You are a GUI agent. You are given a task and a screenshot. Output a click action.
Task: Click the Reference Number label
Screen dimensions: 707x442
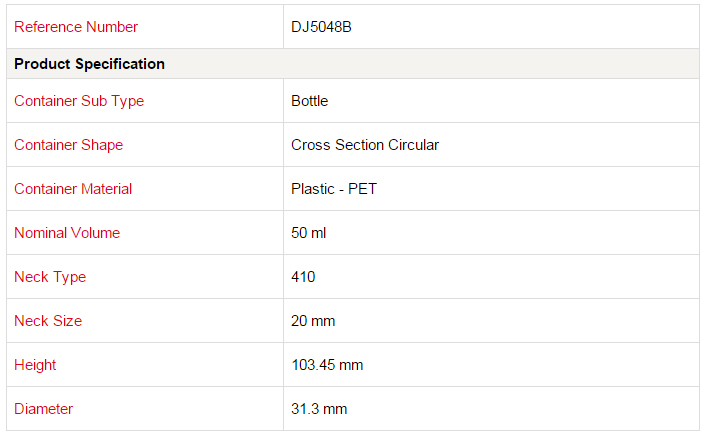76,27
